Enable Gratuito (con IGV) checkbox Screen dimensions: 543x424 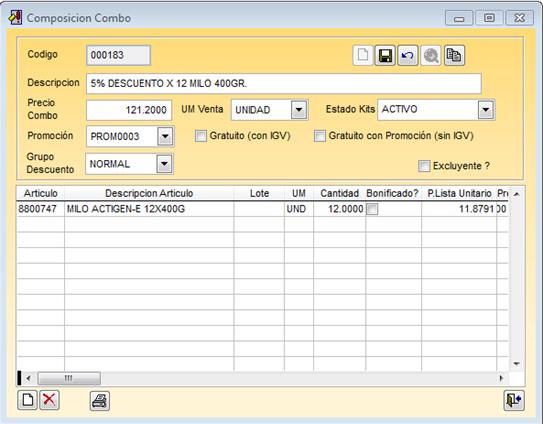point(201,136)
